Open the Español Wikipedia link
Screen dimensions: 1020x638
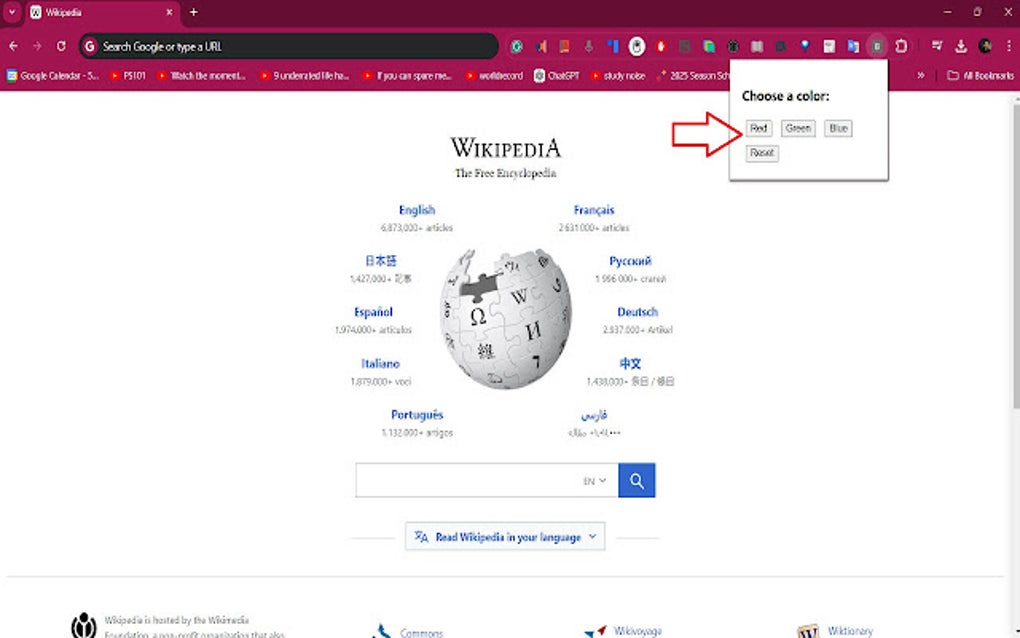coord(373,312)
